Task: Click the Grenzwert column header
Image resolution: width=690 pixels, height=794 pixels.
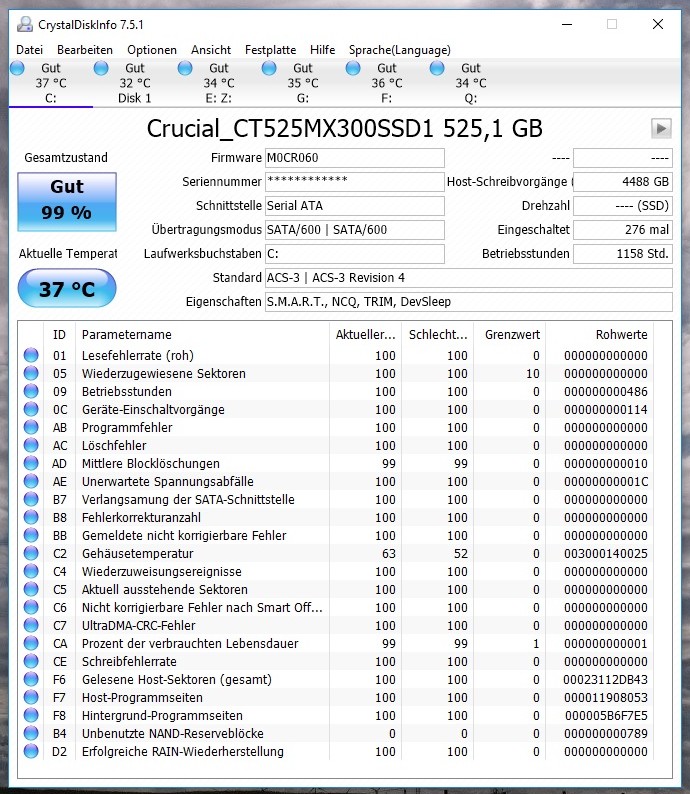Action: 510,335
